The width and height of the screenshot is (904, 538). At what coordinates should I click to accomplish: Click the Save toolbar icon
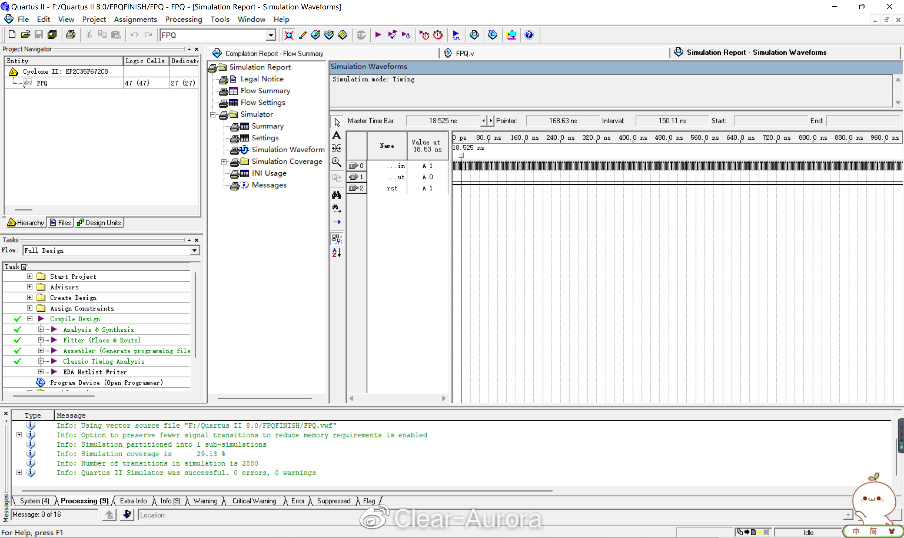point(39,35)
